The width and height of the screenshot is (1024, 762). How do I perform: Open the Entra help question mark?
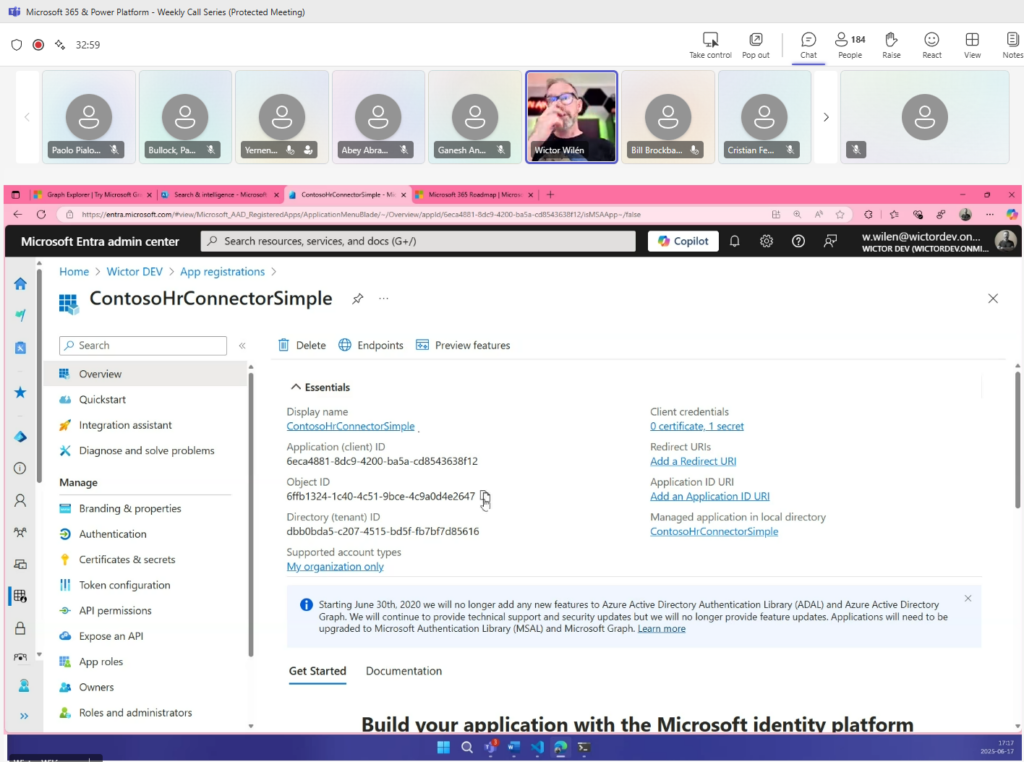pos(798,241)
